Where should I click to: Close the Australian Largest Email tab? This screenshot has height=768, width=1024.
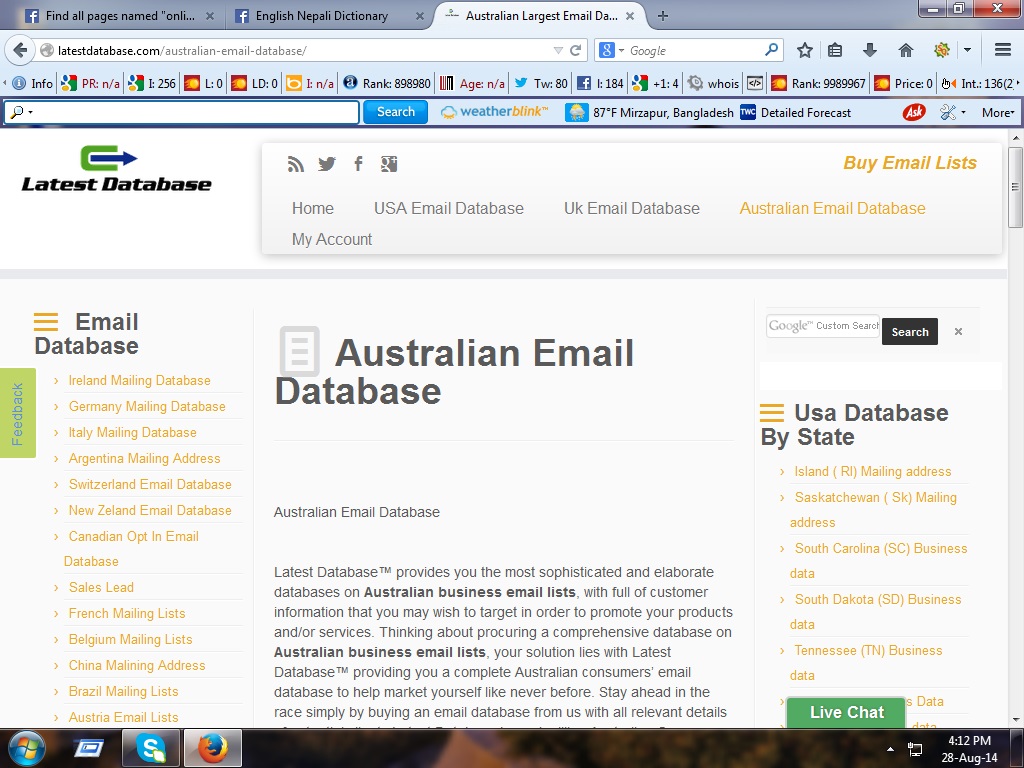point(630,16)
